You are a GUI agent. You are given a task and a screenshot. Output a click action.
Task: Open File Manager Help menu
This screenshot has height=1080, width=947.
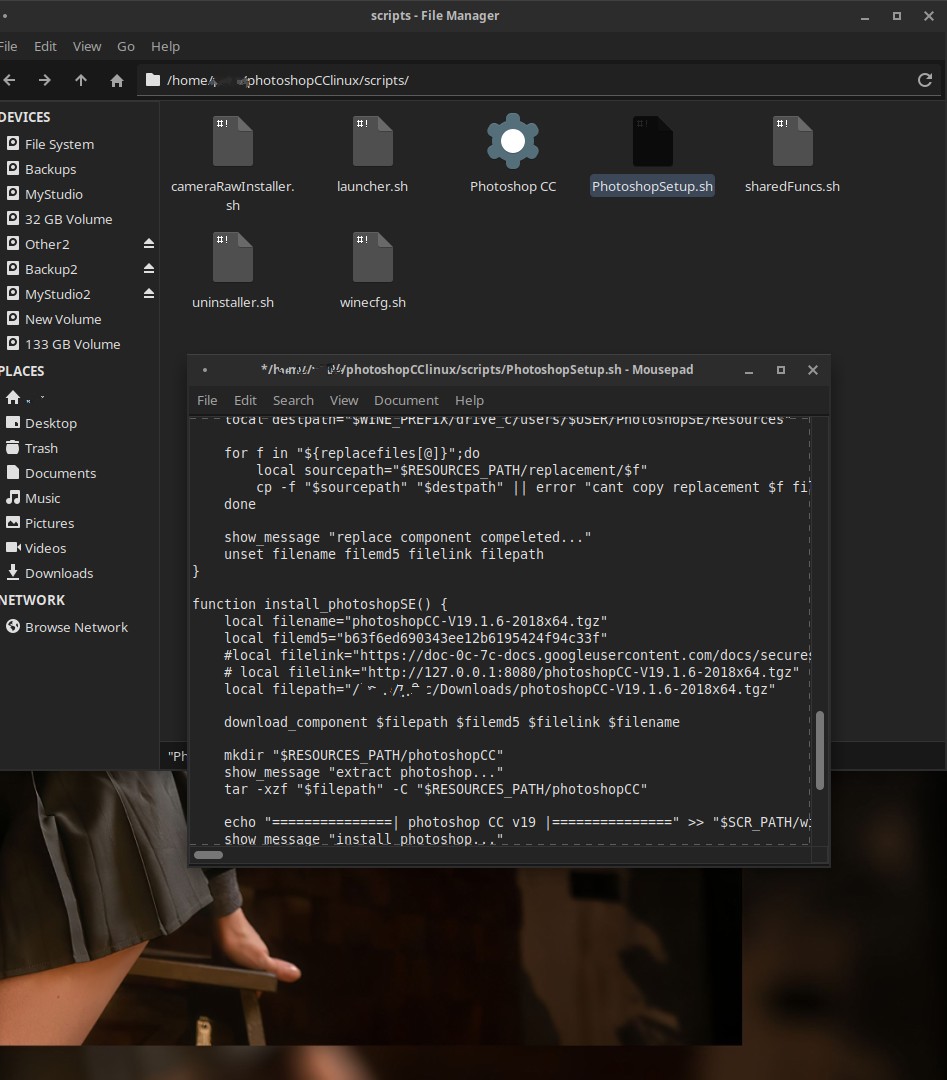[x=165, y=46]
